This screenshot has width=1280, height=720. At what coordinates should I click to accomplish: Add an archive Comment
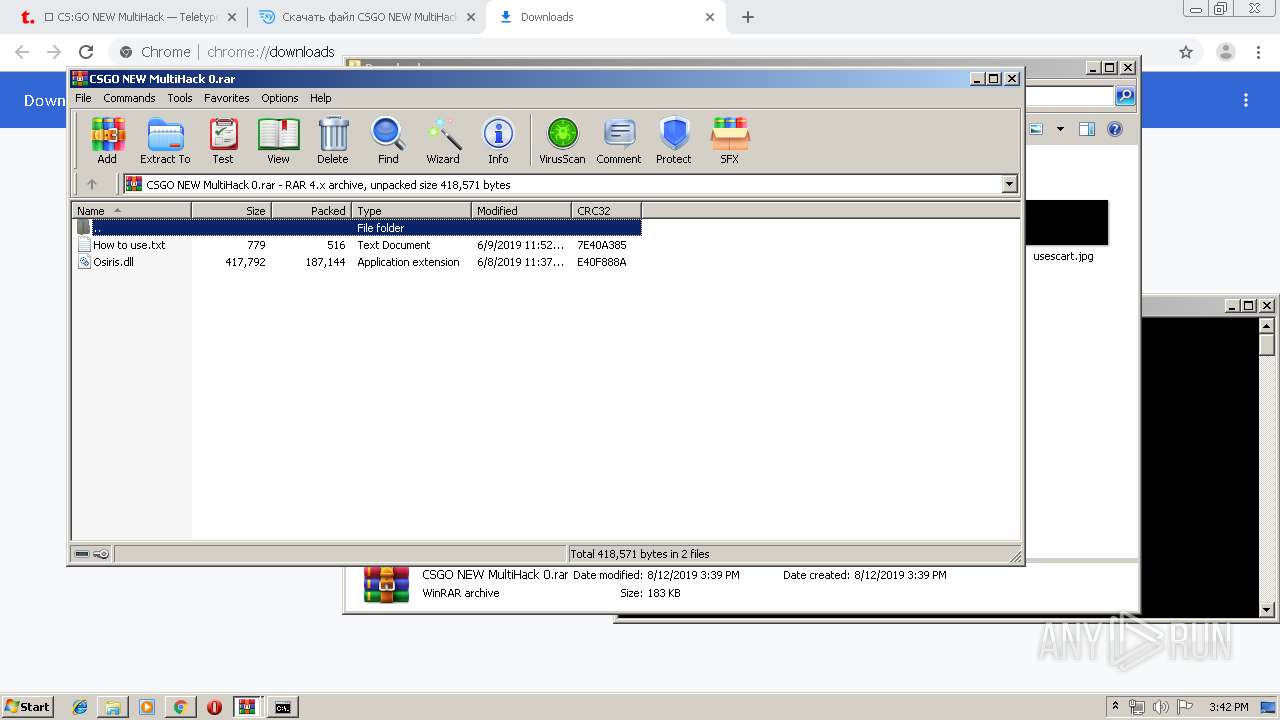coord(619,140)
